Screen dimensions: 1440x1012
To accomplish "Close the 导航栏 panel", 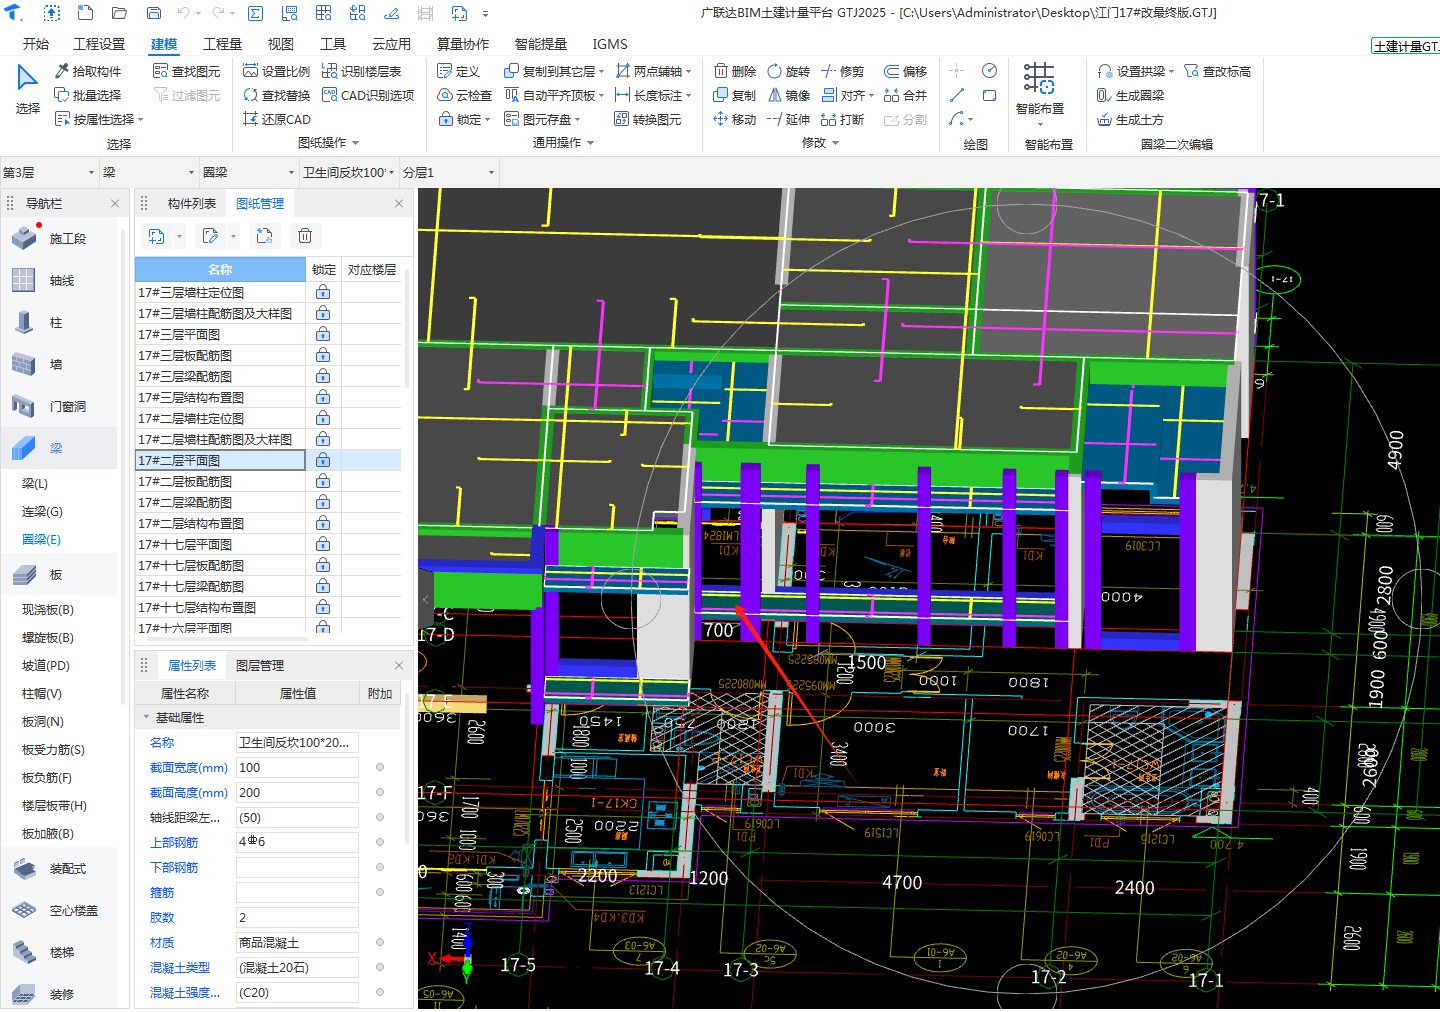I will tap(115, 203).
